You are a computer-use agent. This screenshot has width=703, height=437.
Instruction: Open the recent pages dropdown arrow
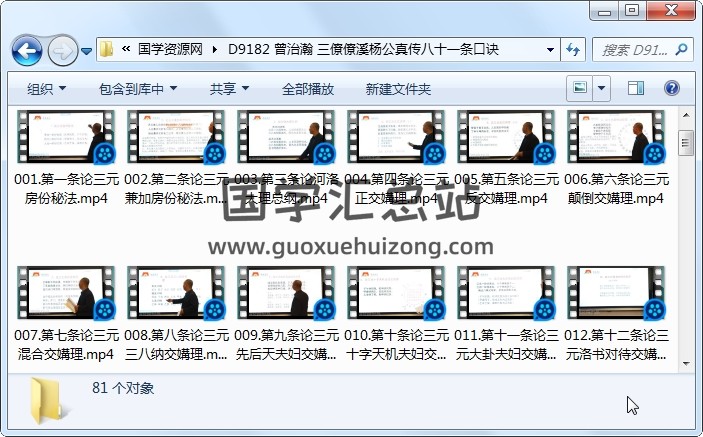click(x=87, y=51)
